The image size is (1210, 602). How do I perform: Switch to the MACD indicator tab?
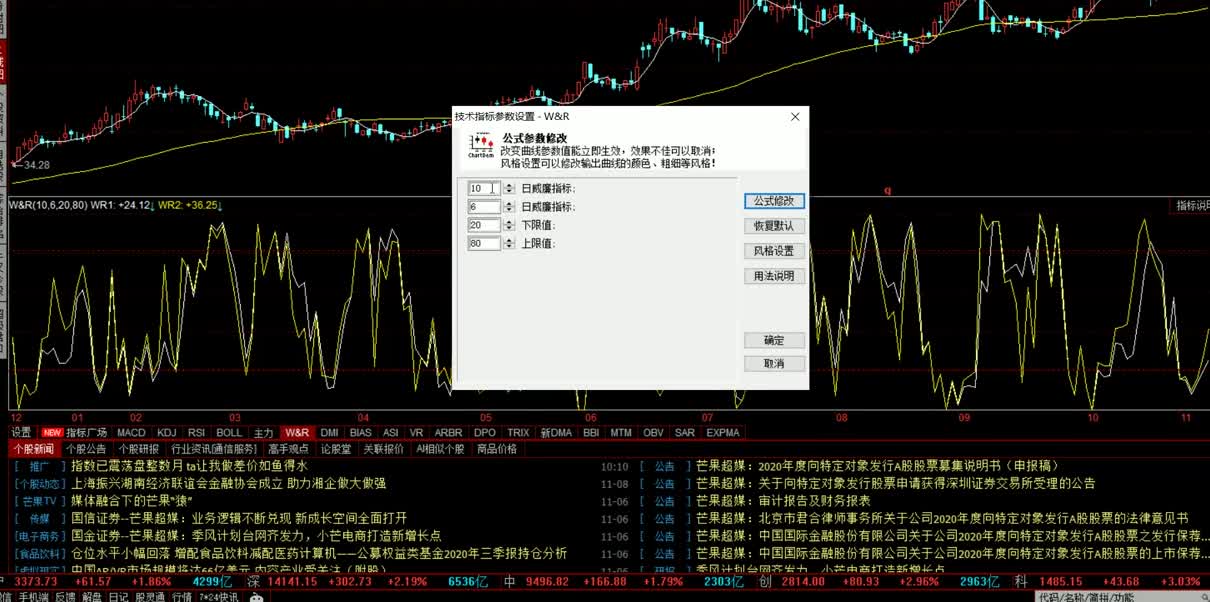131,432
